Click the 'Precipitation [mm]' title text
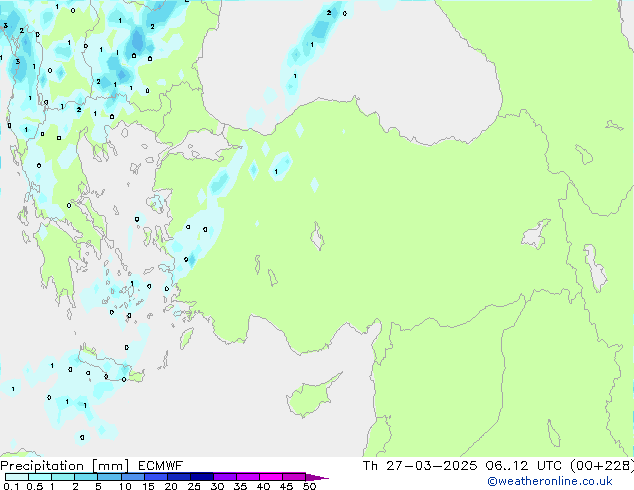634x490 pixels. (65, 466)
